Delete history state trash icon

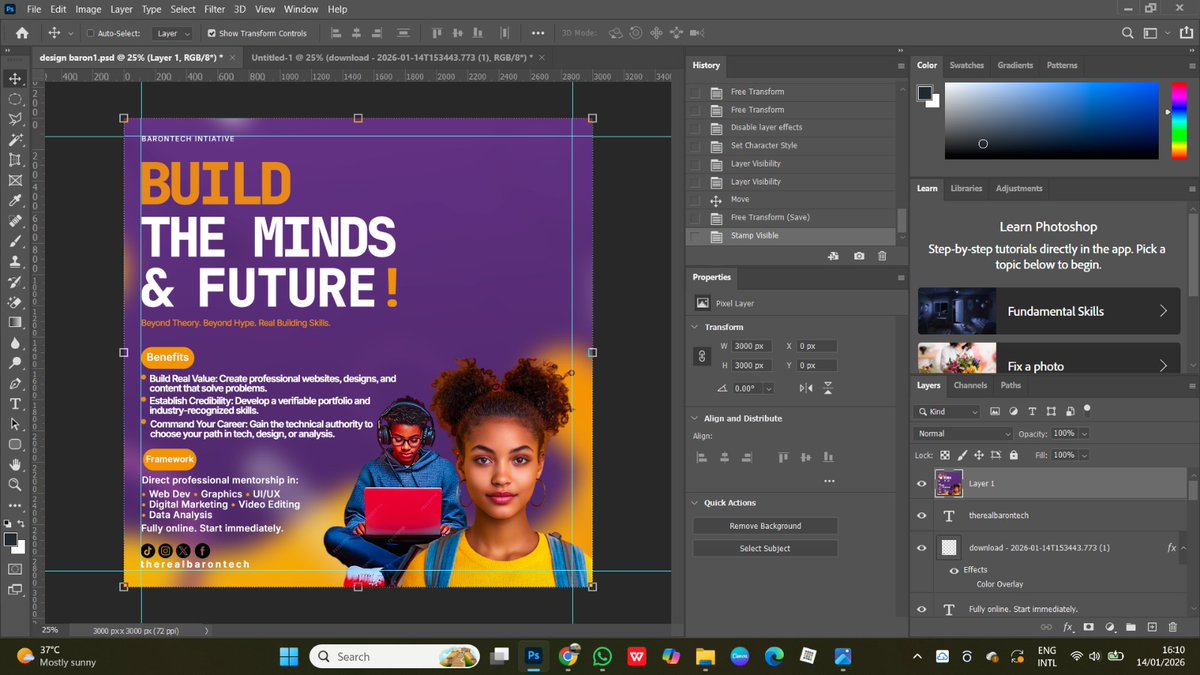point(881,256)
